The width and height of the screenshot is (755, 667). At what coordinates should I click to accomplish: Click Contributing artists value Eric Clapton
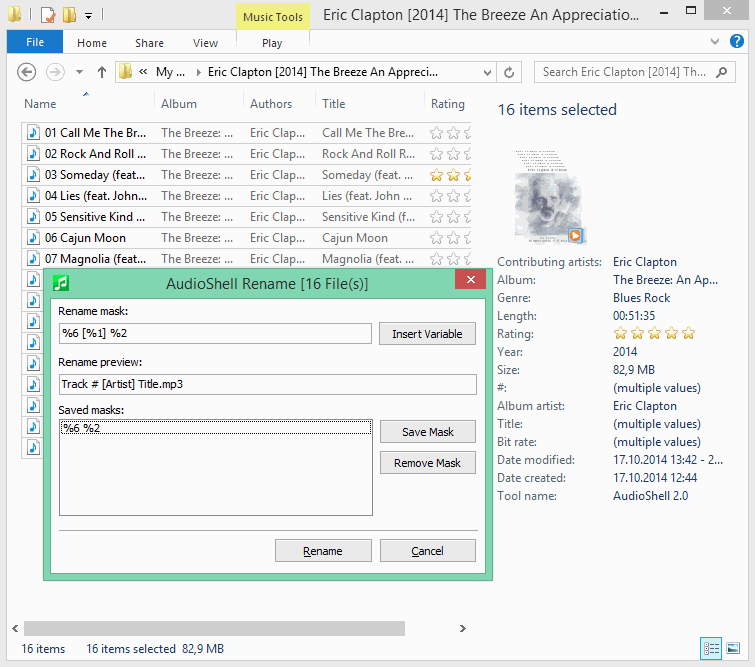[645, 262]
